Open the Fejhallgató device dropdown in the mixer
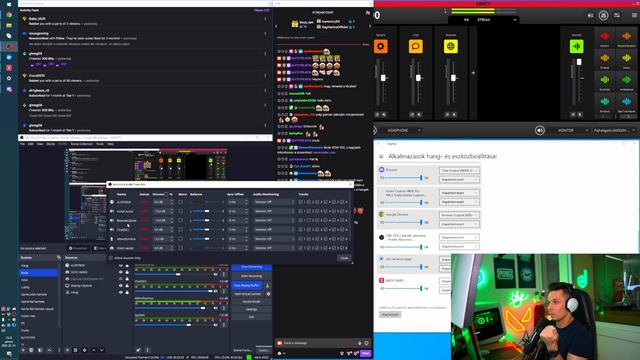Screen dimensions: 640x360 pyautogui.click(x=615, y=130)
